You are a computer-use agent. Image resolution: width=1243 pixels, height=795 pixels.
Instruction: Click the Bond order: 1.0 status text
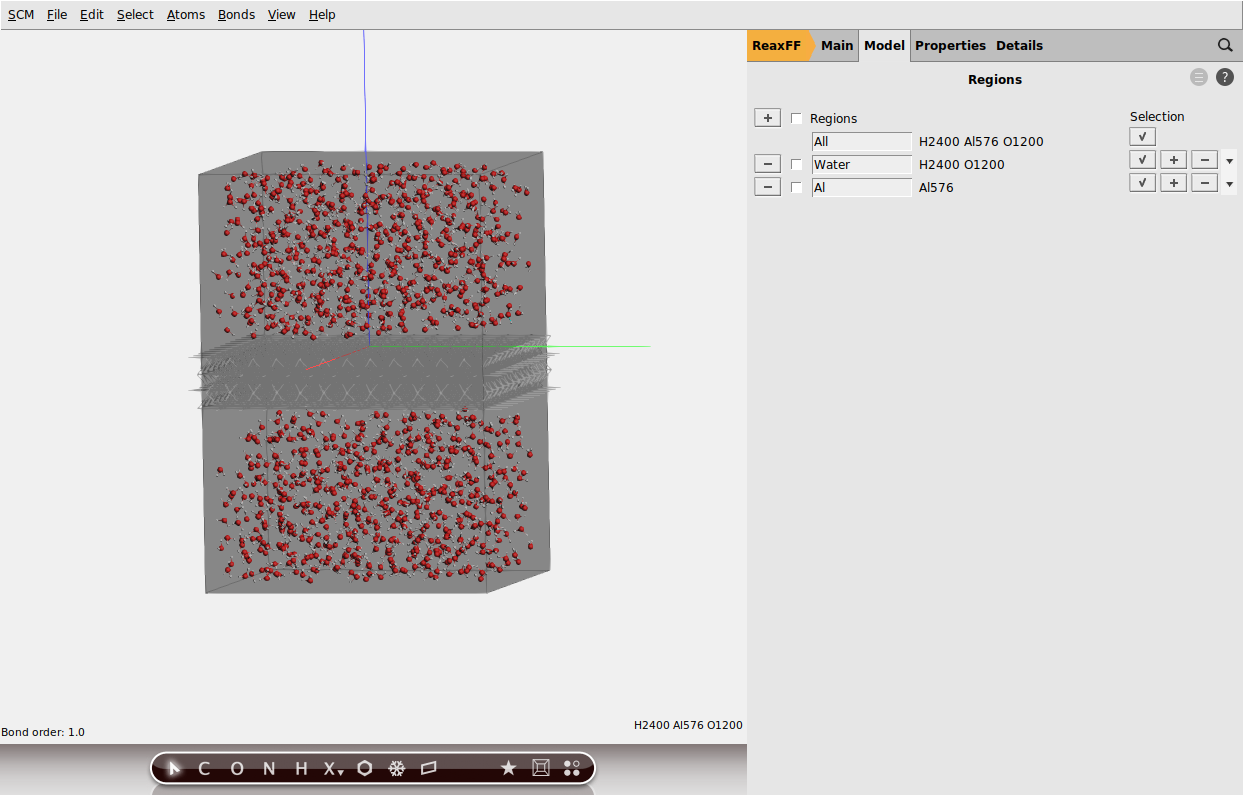pyautogui.click(x=43, y=732)
